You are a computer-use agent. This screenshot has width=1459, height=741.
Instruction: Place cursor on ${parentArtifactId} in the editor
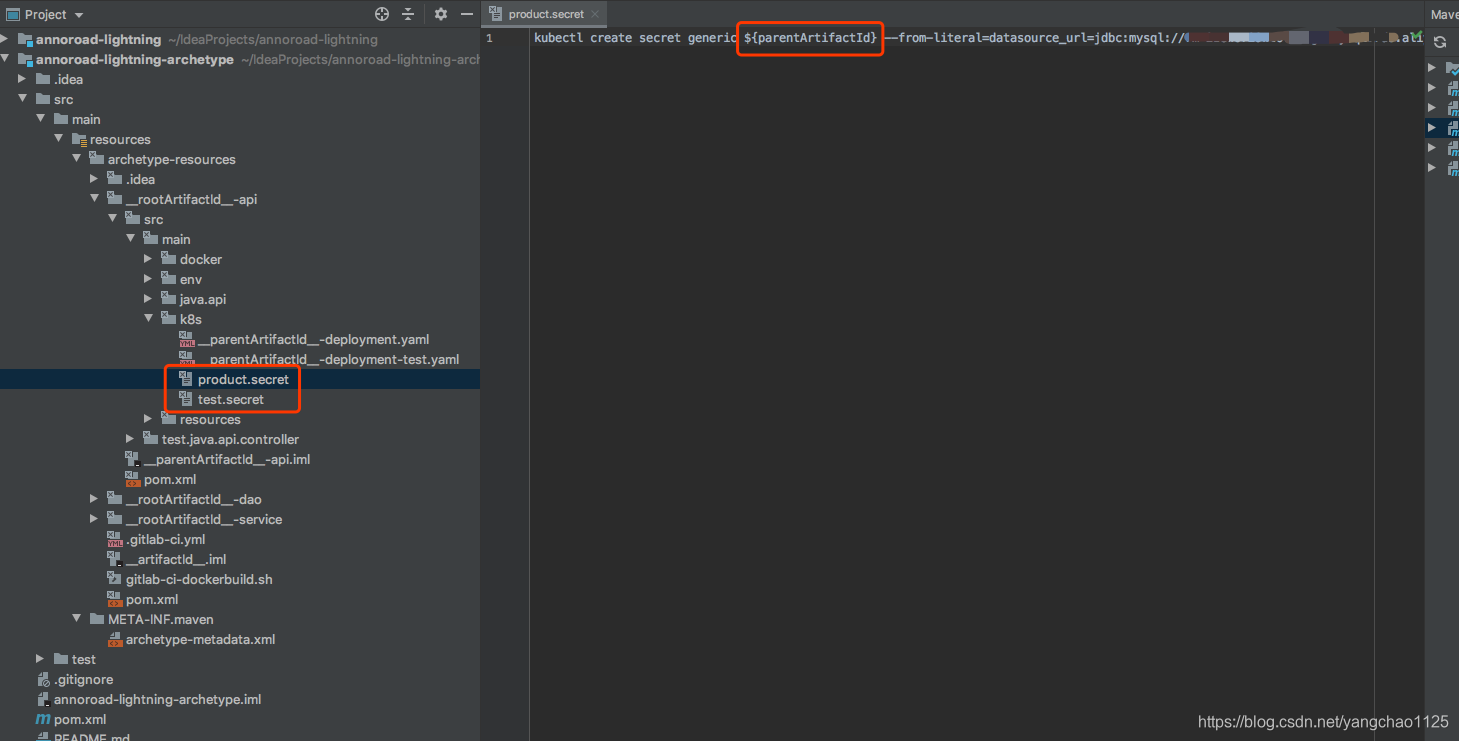[x=810, y=38]
